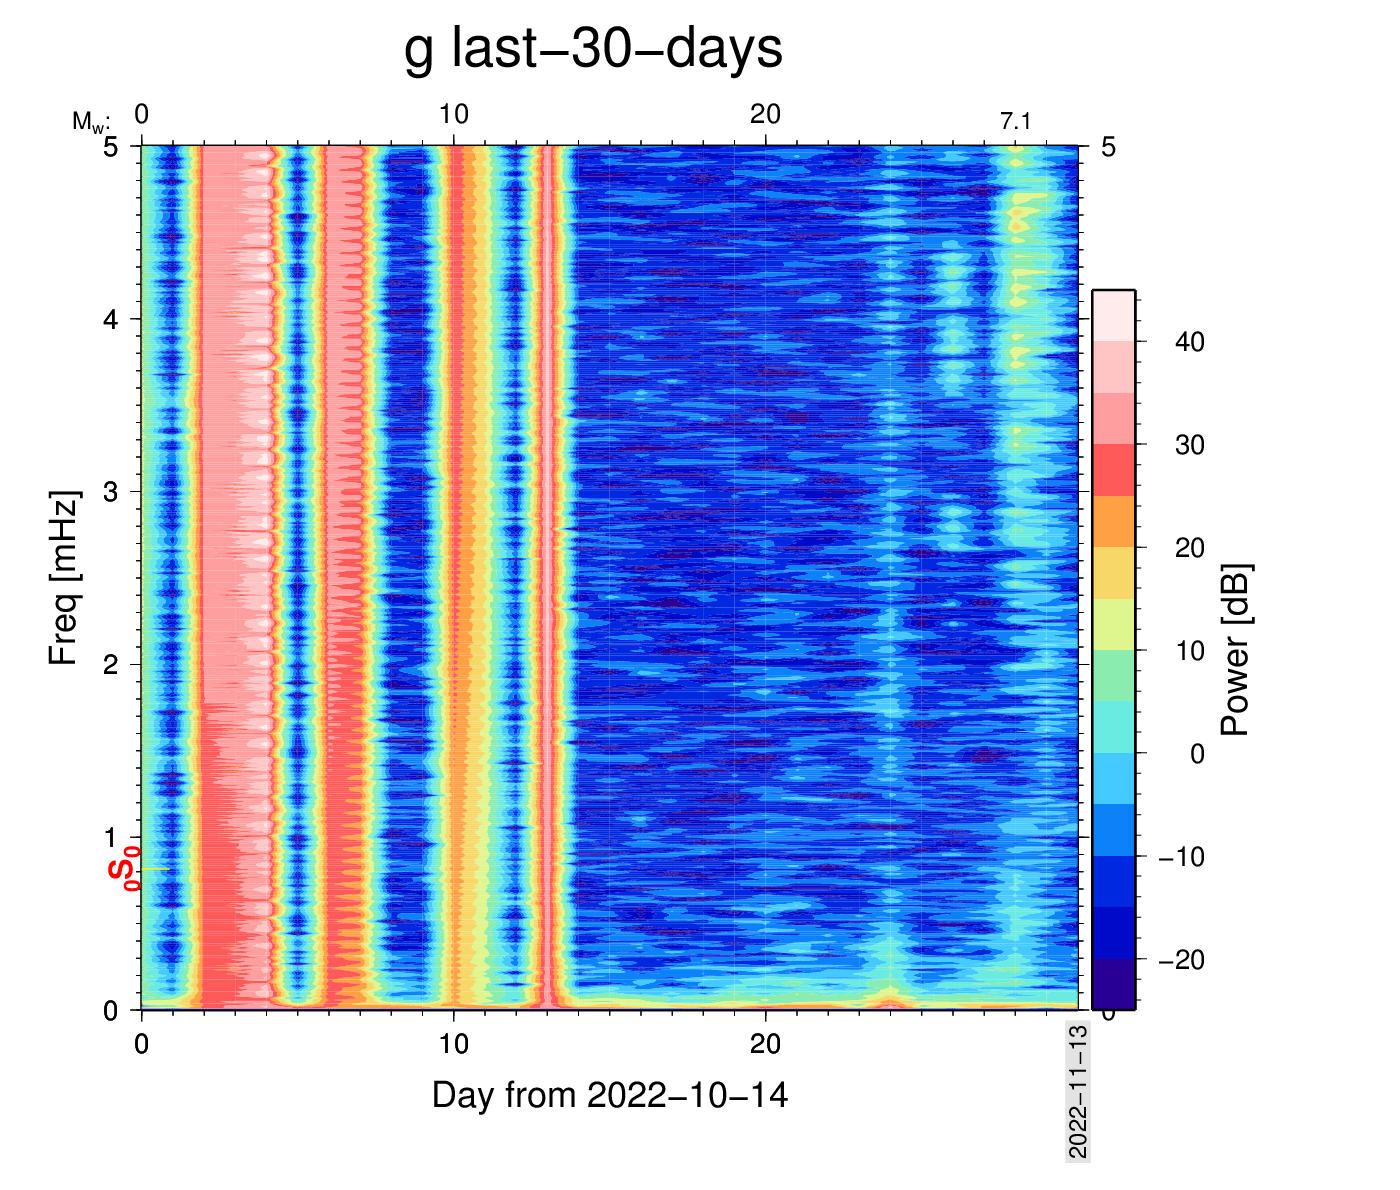Click the "Day from 2022-10-14" axis label
Image resolution: width=1400 pixels, height=1190 pixels.
[609, 1096]
